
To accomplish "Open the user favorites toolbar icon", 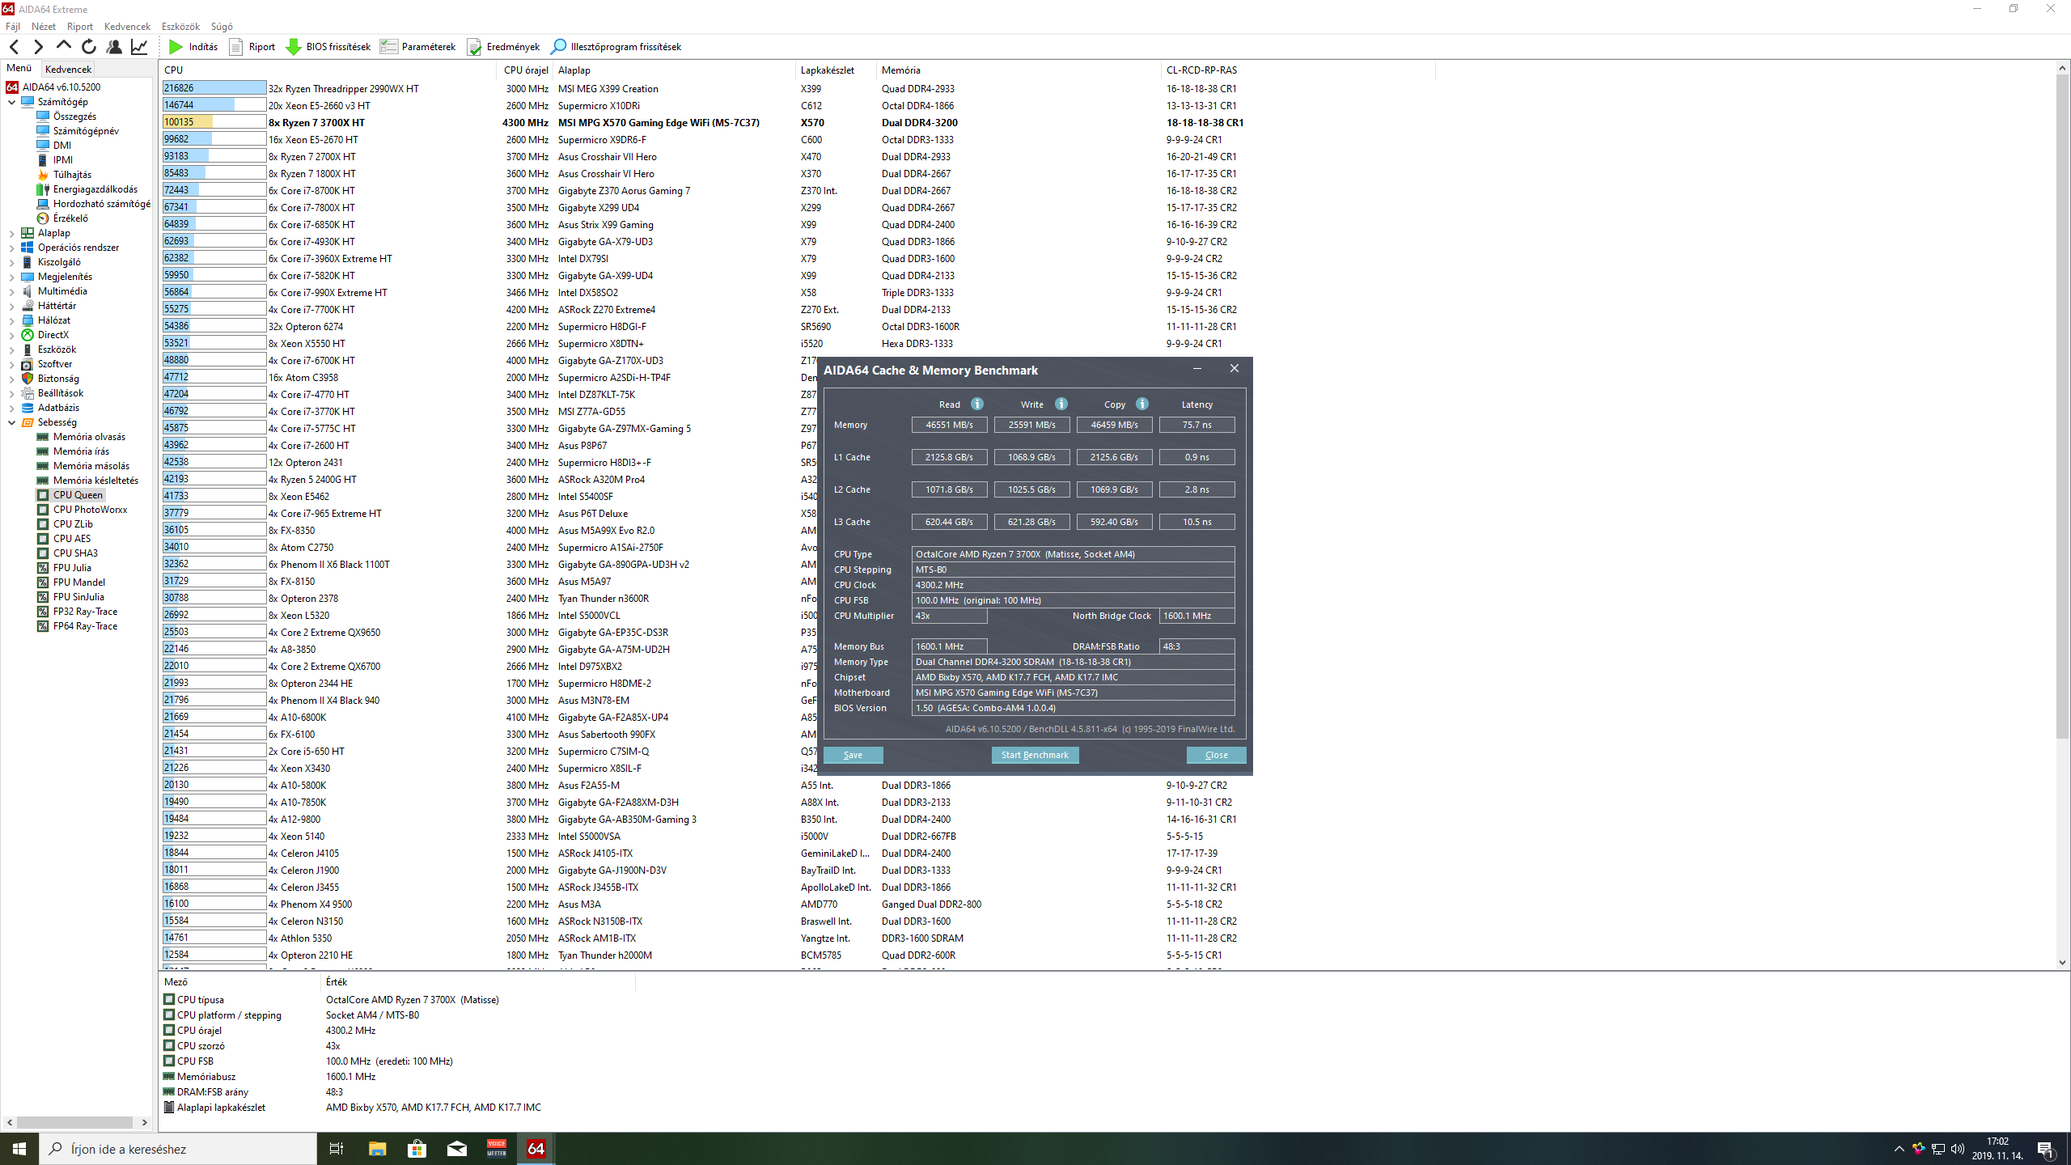I will point(114,47).
